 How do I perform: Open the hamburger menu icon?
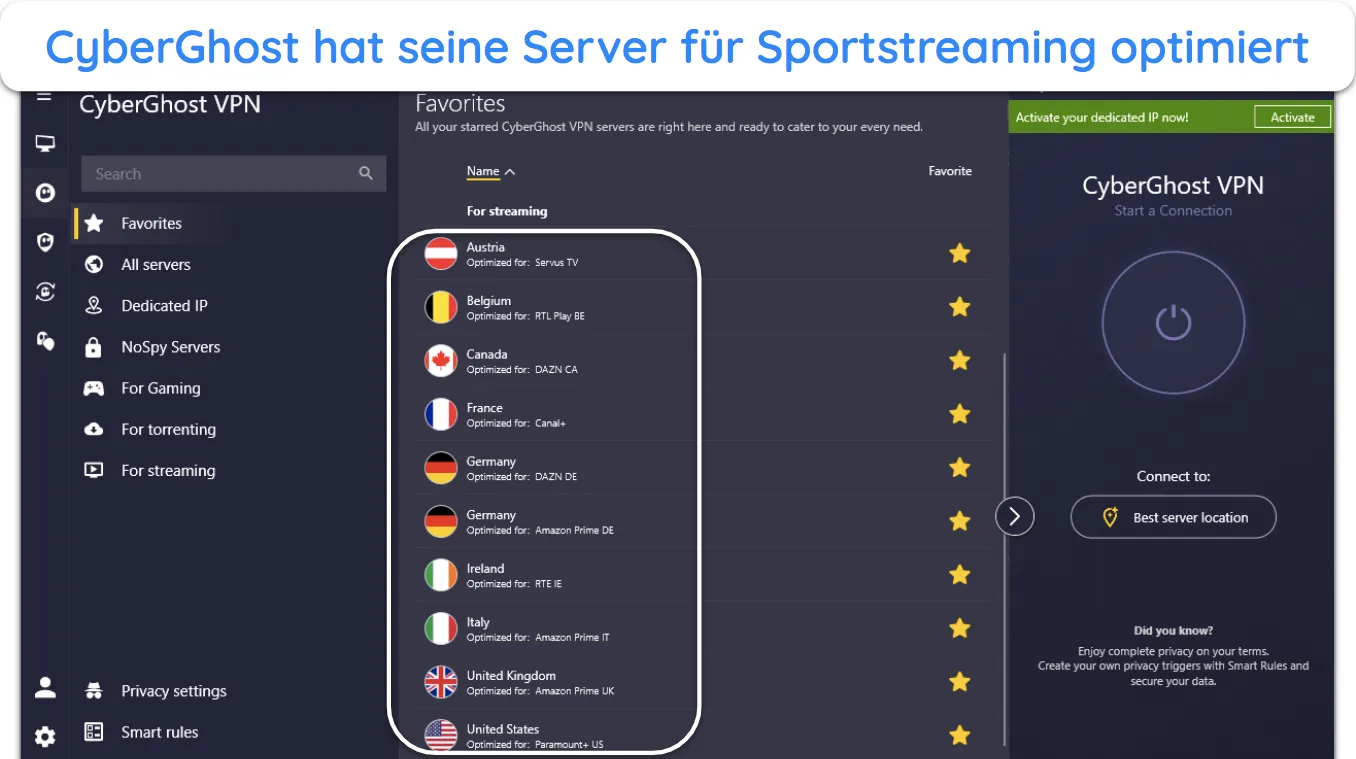point(44,97)
